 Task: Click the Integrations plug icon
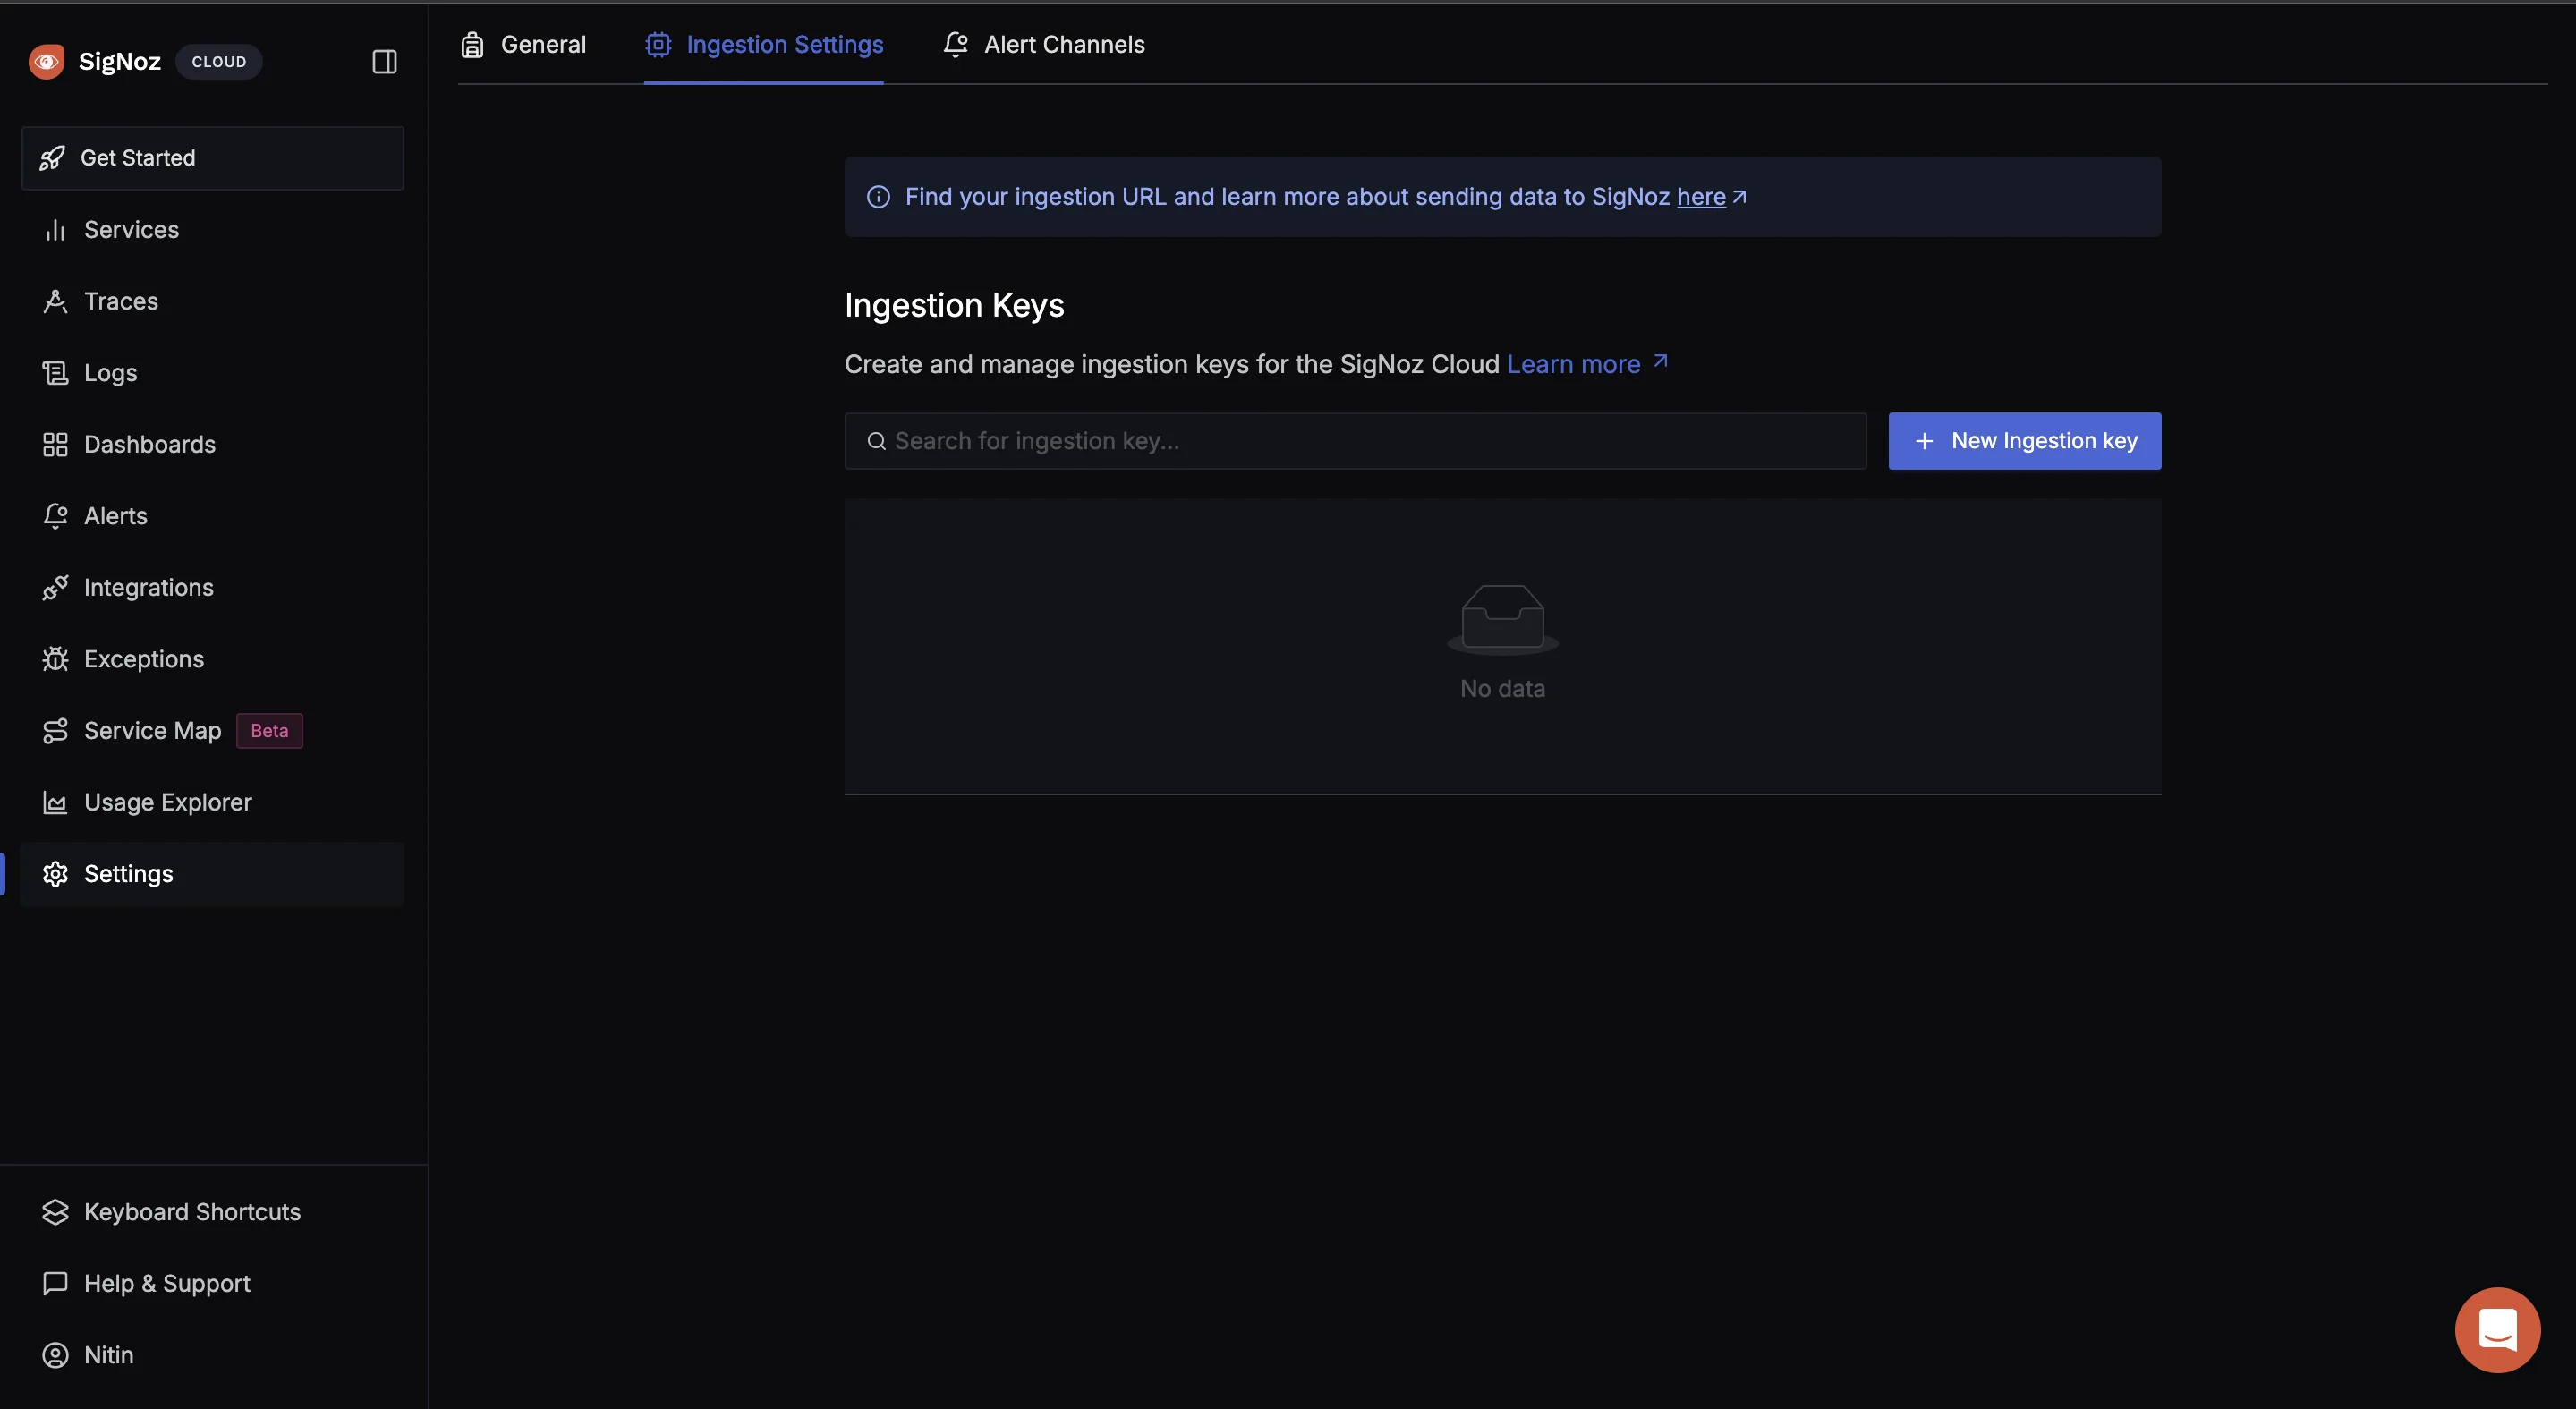click(x=55, y=588)
